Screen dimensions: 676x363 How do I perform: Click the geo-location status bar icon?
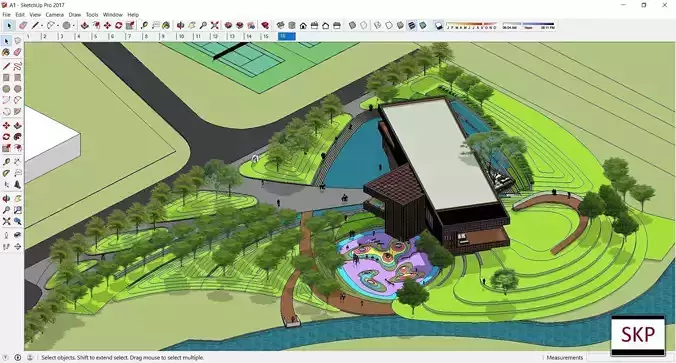(x=6, y=357)
